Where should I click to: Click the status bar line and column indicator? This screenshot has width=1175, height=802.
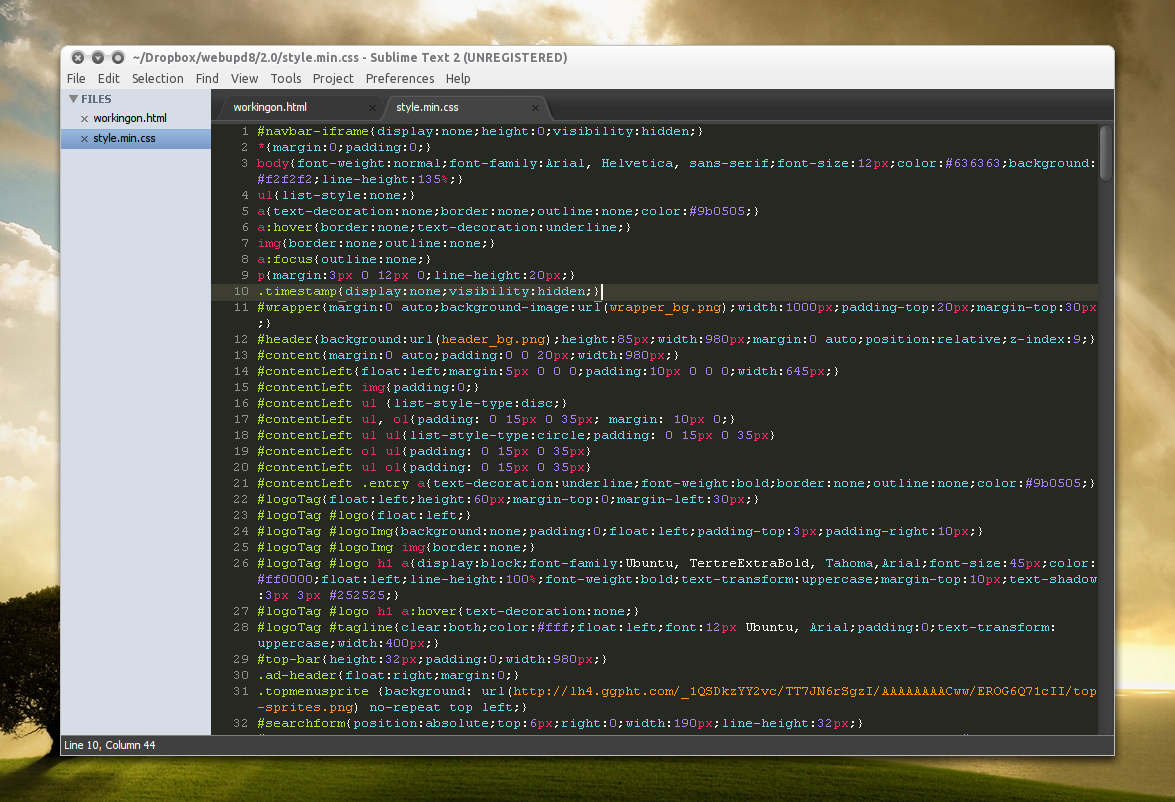point(110,745)
